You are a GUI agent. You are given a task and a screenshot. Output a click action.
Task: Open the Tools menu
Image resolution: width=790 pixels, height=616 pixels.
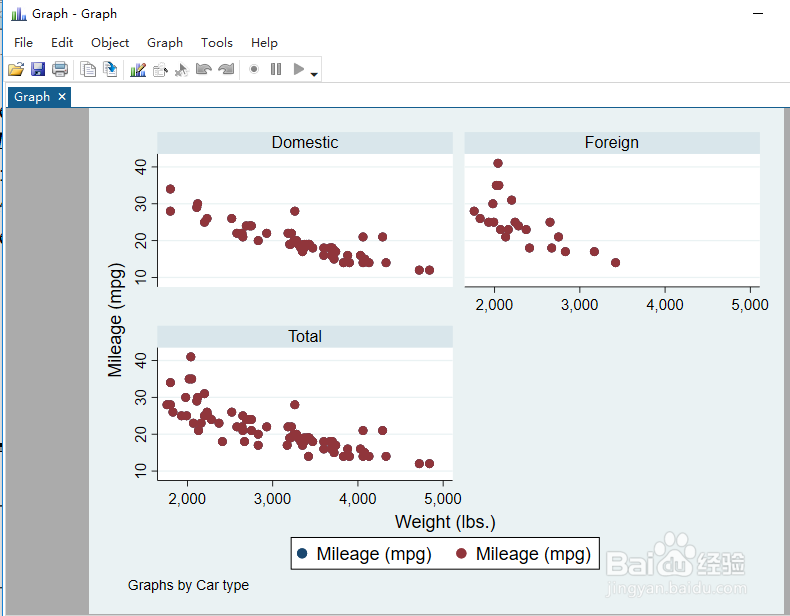(217, 42)
